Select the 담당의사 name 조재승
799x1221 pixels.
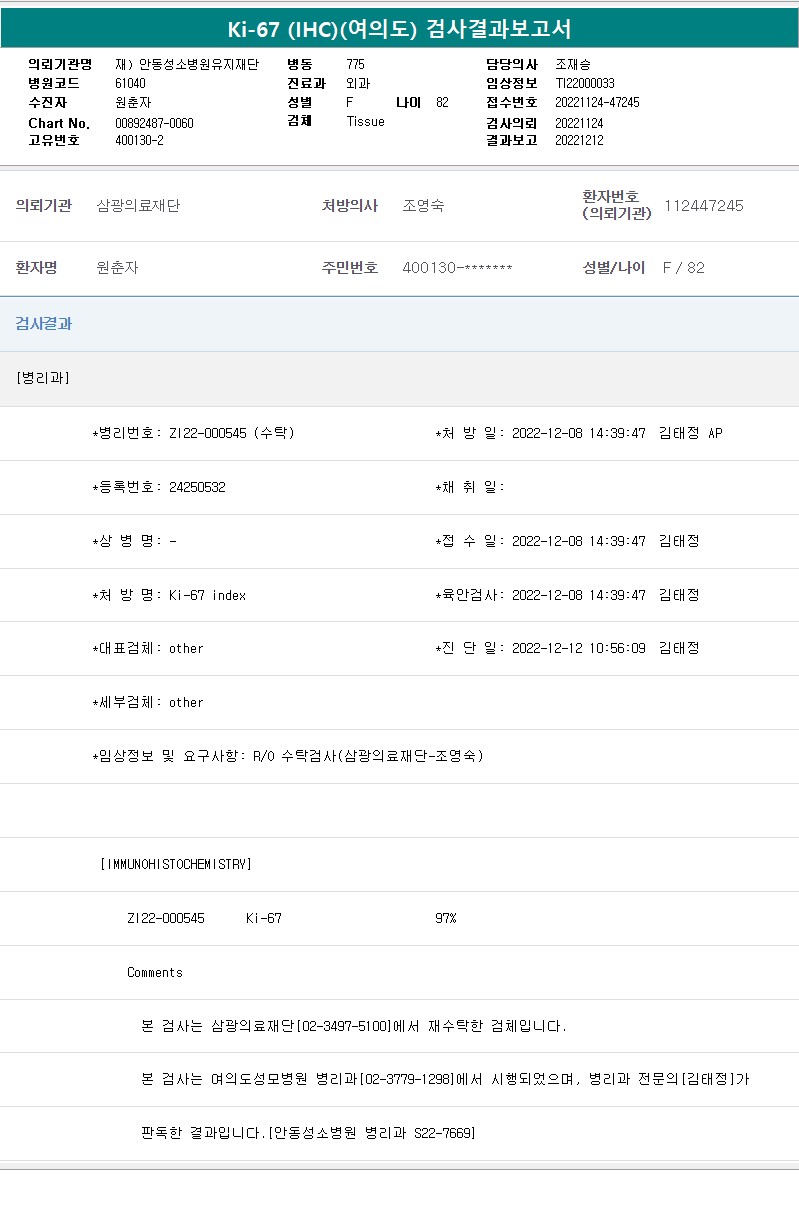573,64
